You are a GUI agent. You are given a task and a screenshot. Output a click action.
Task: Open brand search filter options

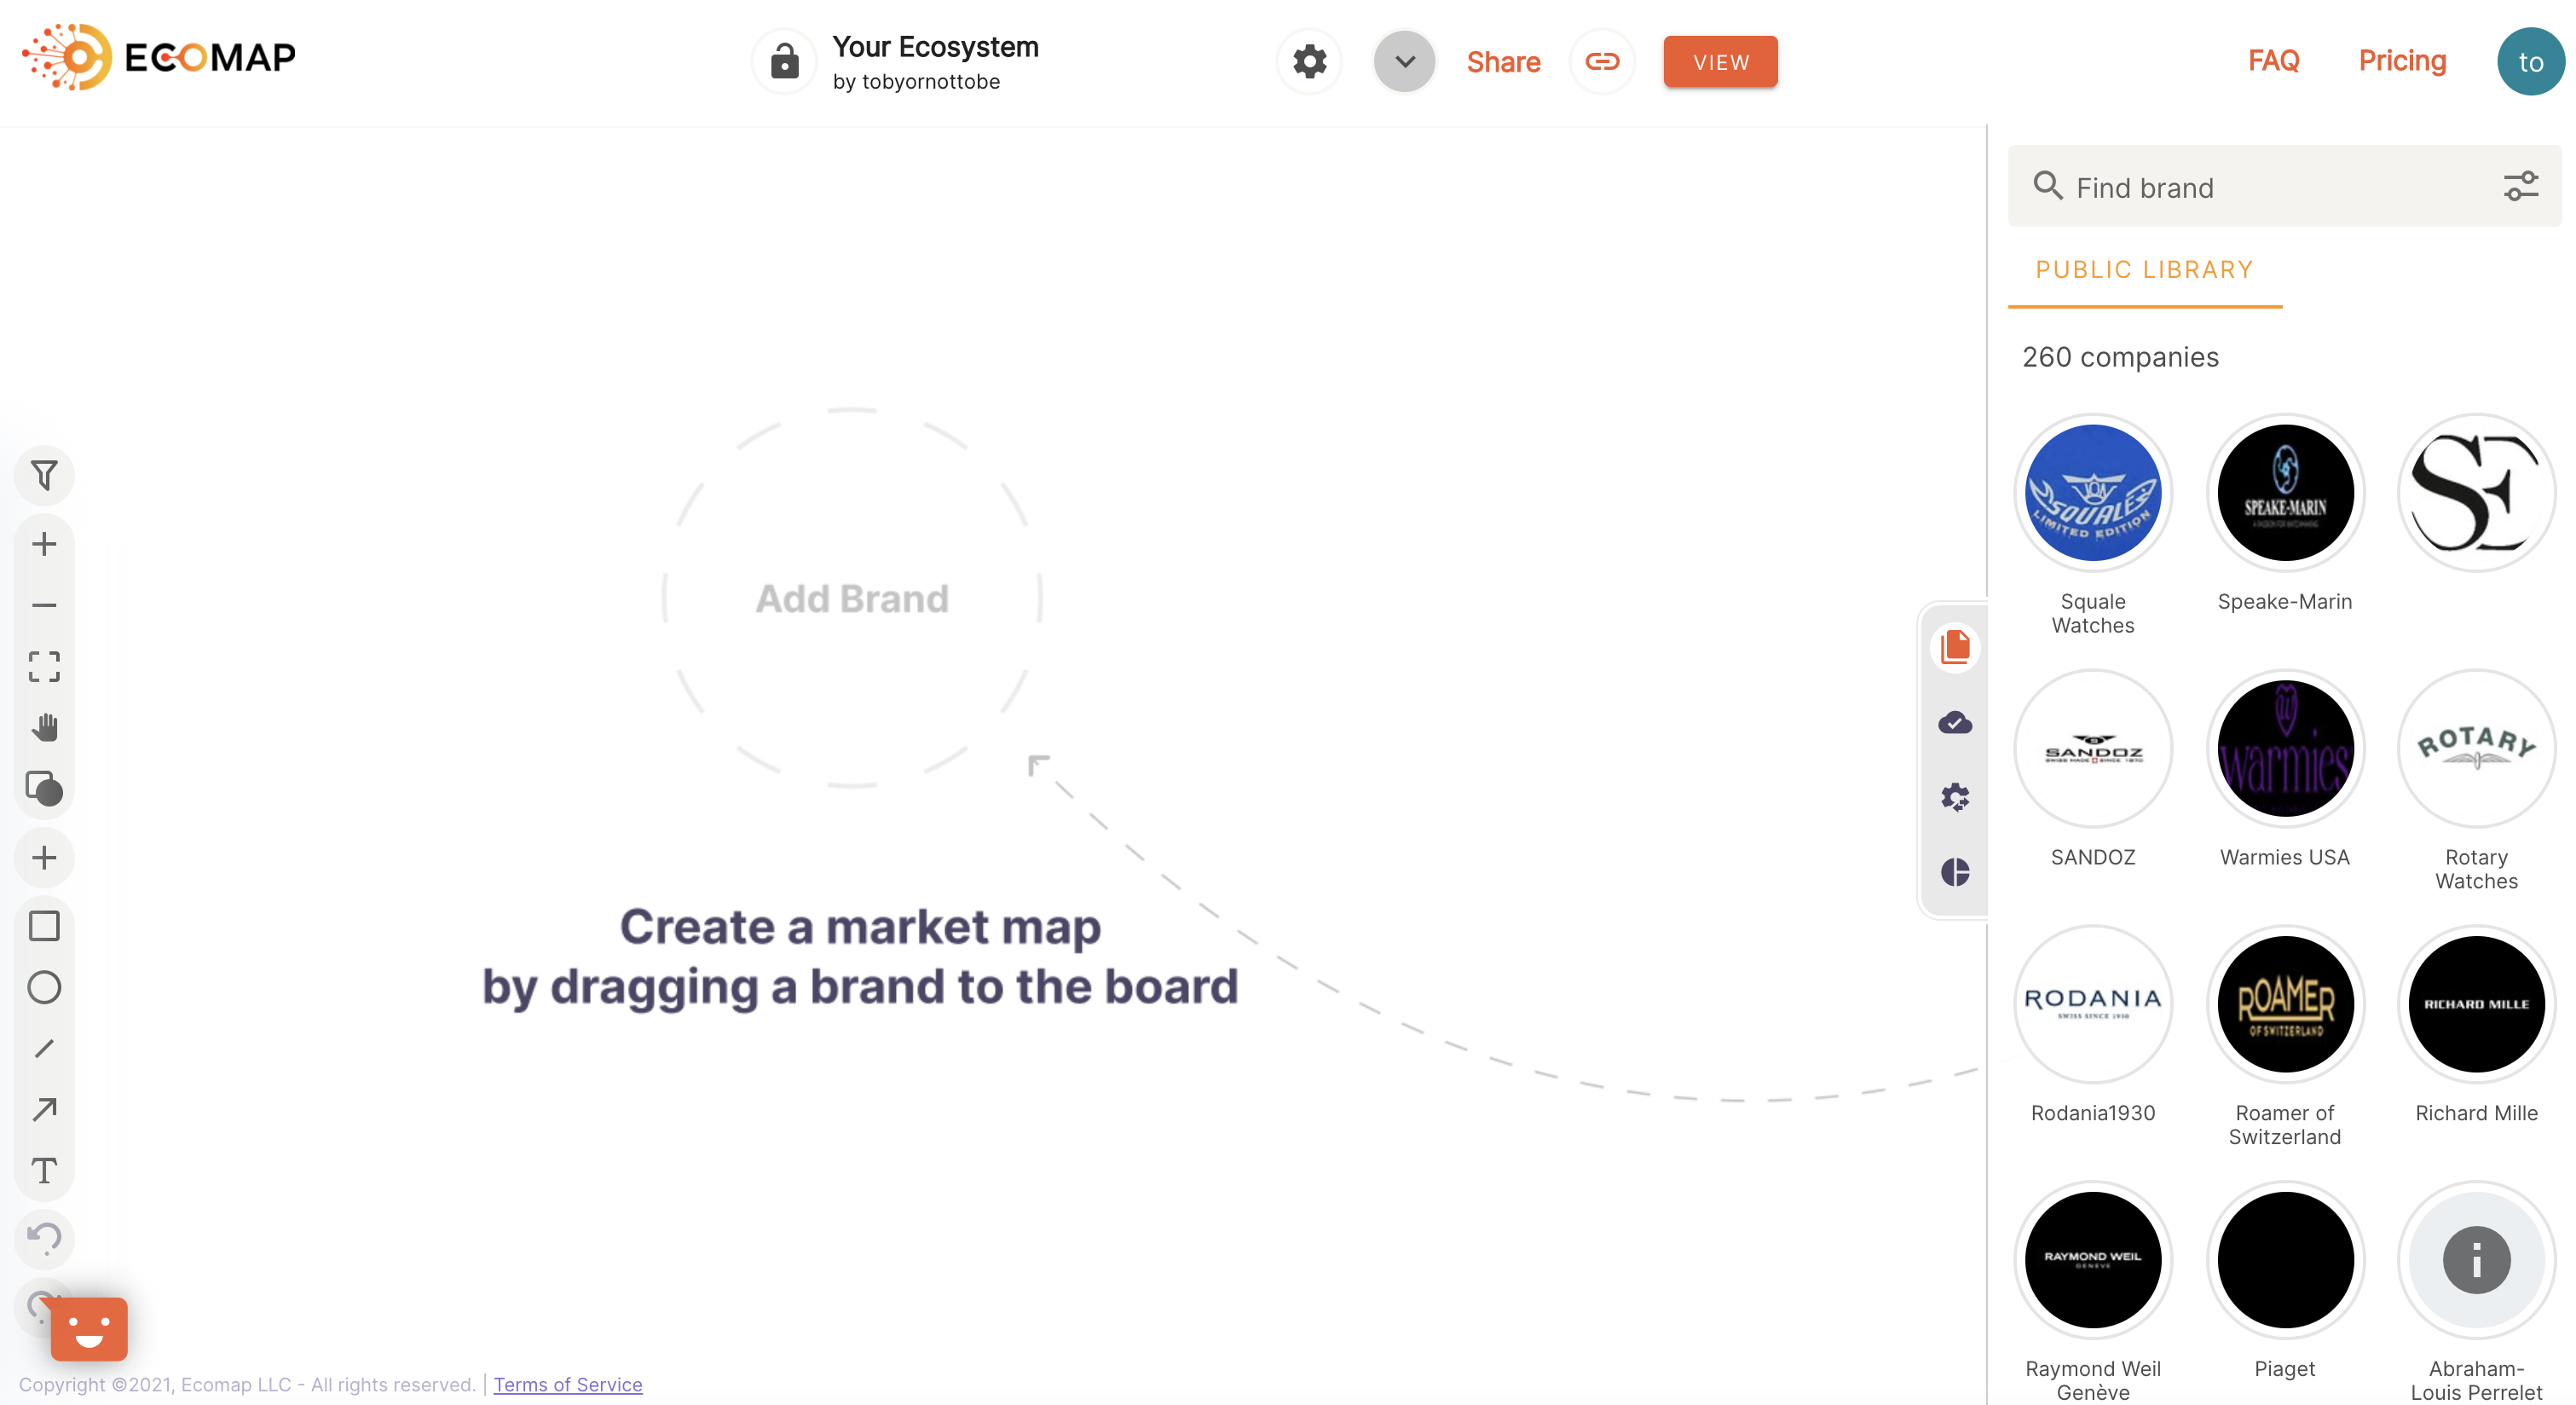pyautogui.click(x=2520, y=187)
